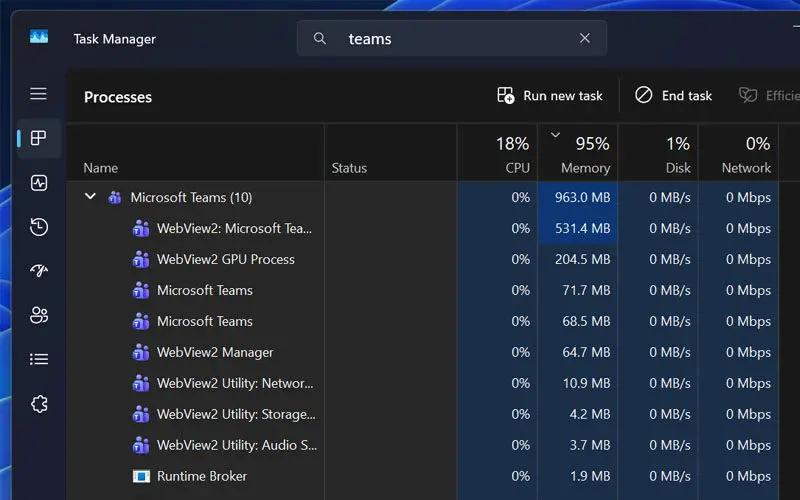The width and height of the screenshot is (800, 500).
Task: Click the Efficiency mode button
Action: 769,95
